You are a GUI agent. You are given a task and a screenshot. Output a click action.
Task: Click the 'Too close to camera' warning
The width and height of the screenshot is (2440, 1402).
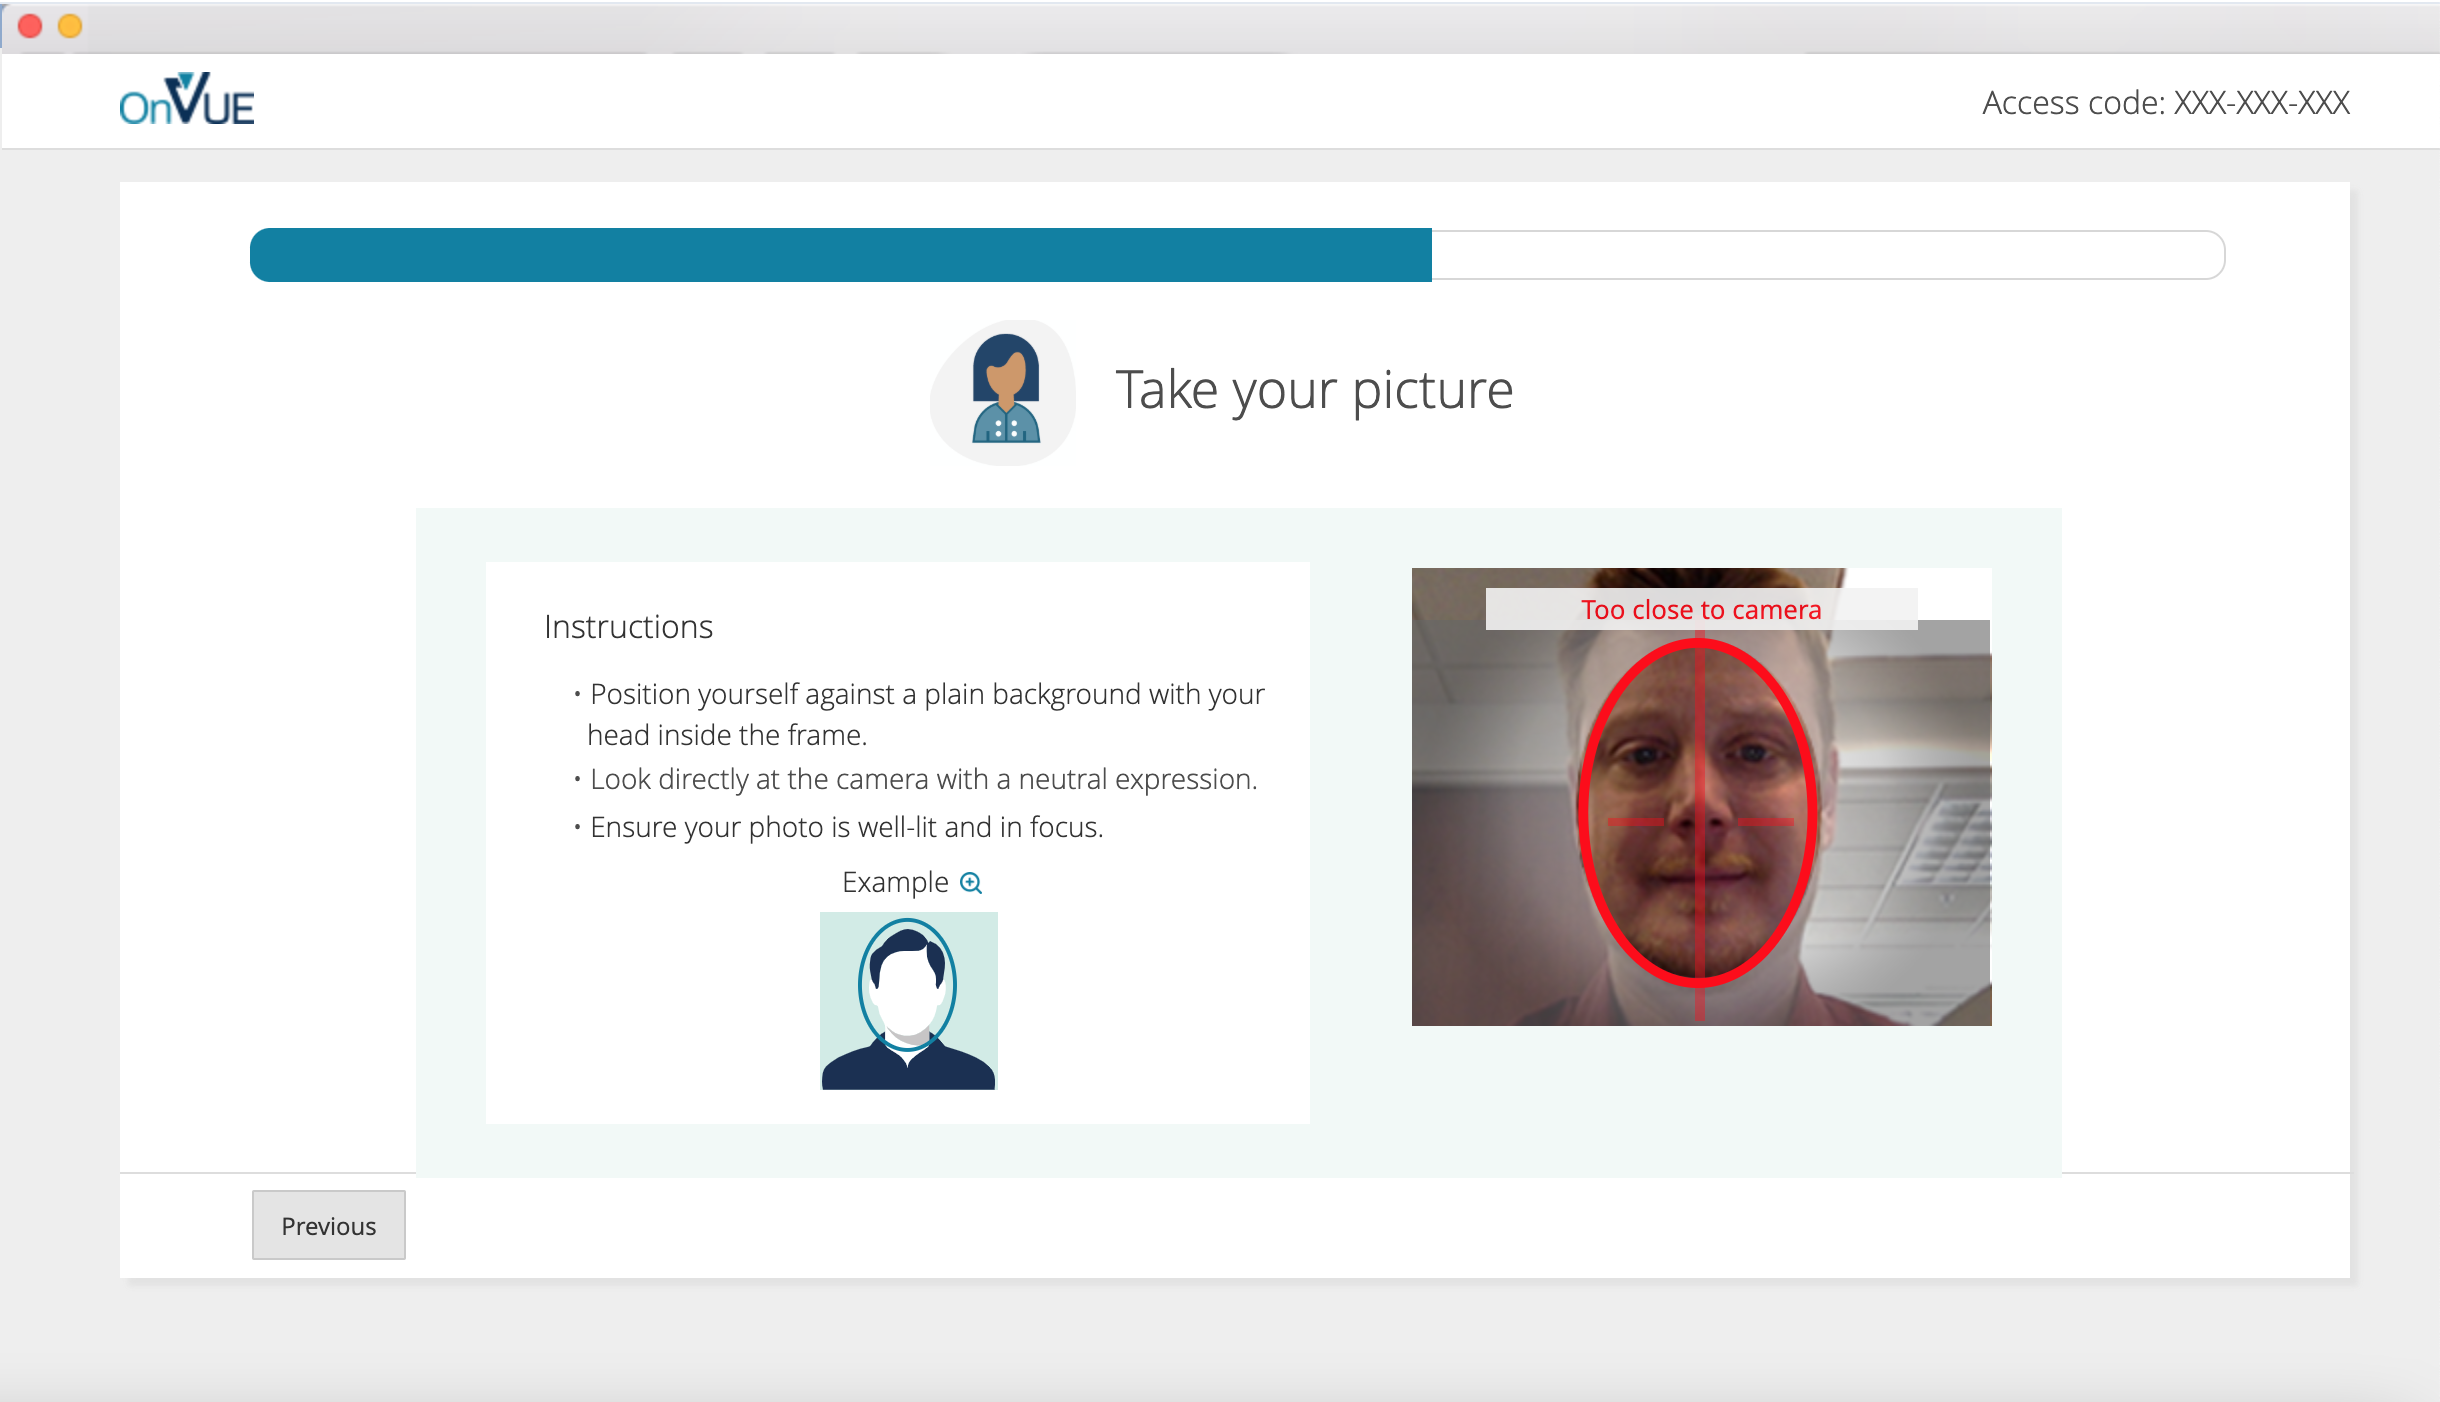pyautogui.click(x=1701, y=609)
